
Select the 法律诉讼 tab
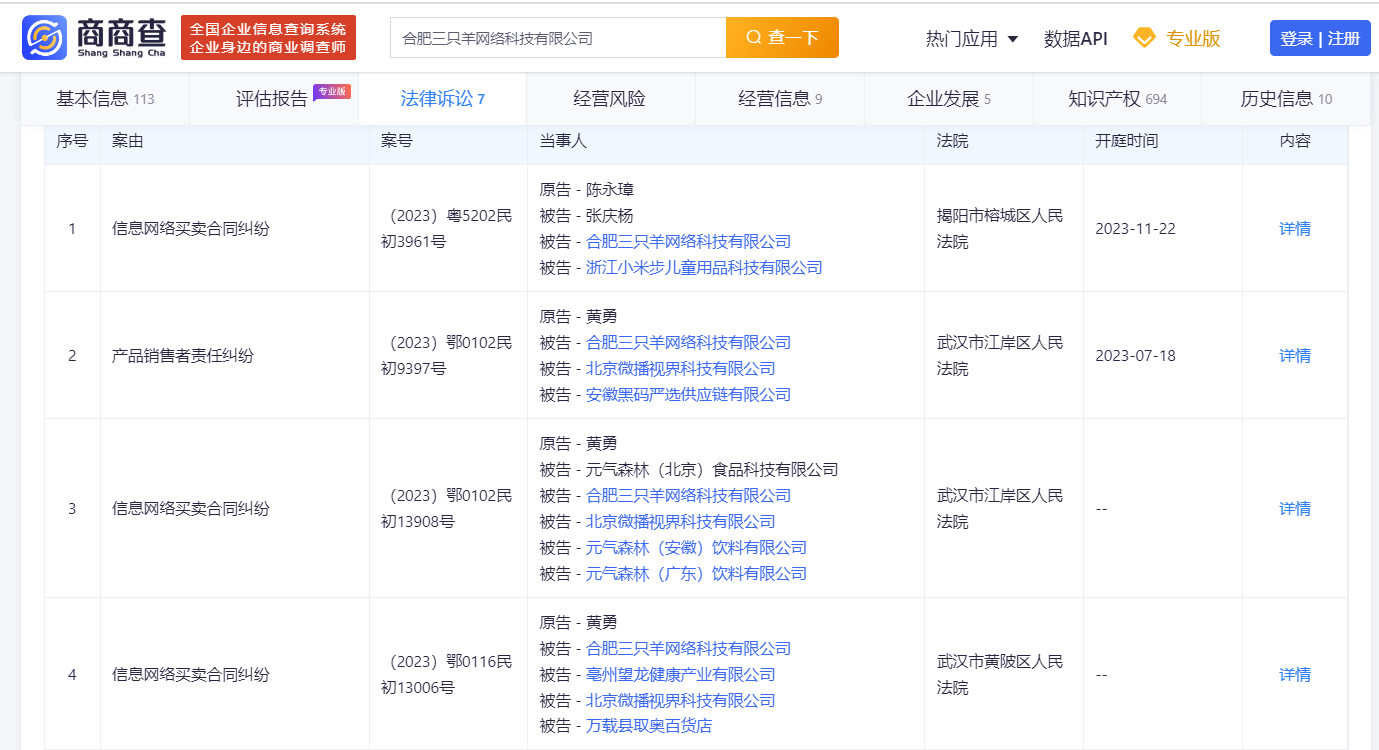pyautogui.click(x=442, y=98)
